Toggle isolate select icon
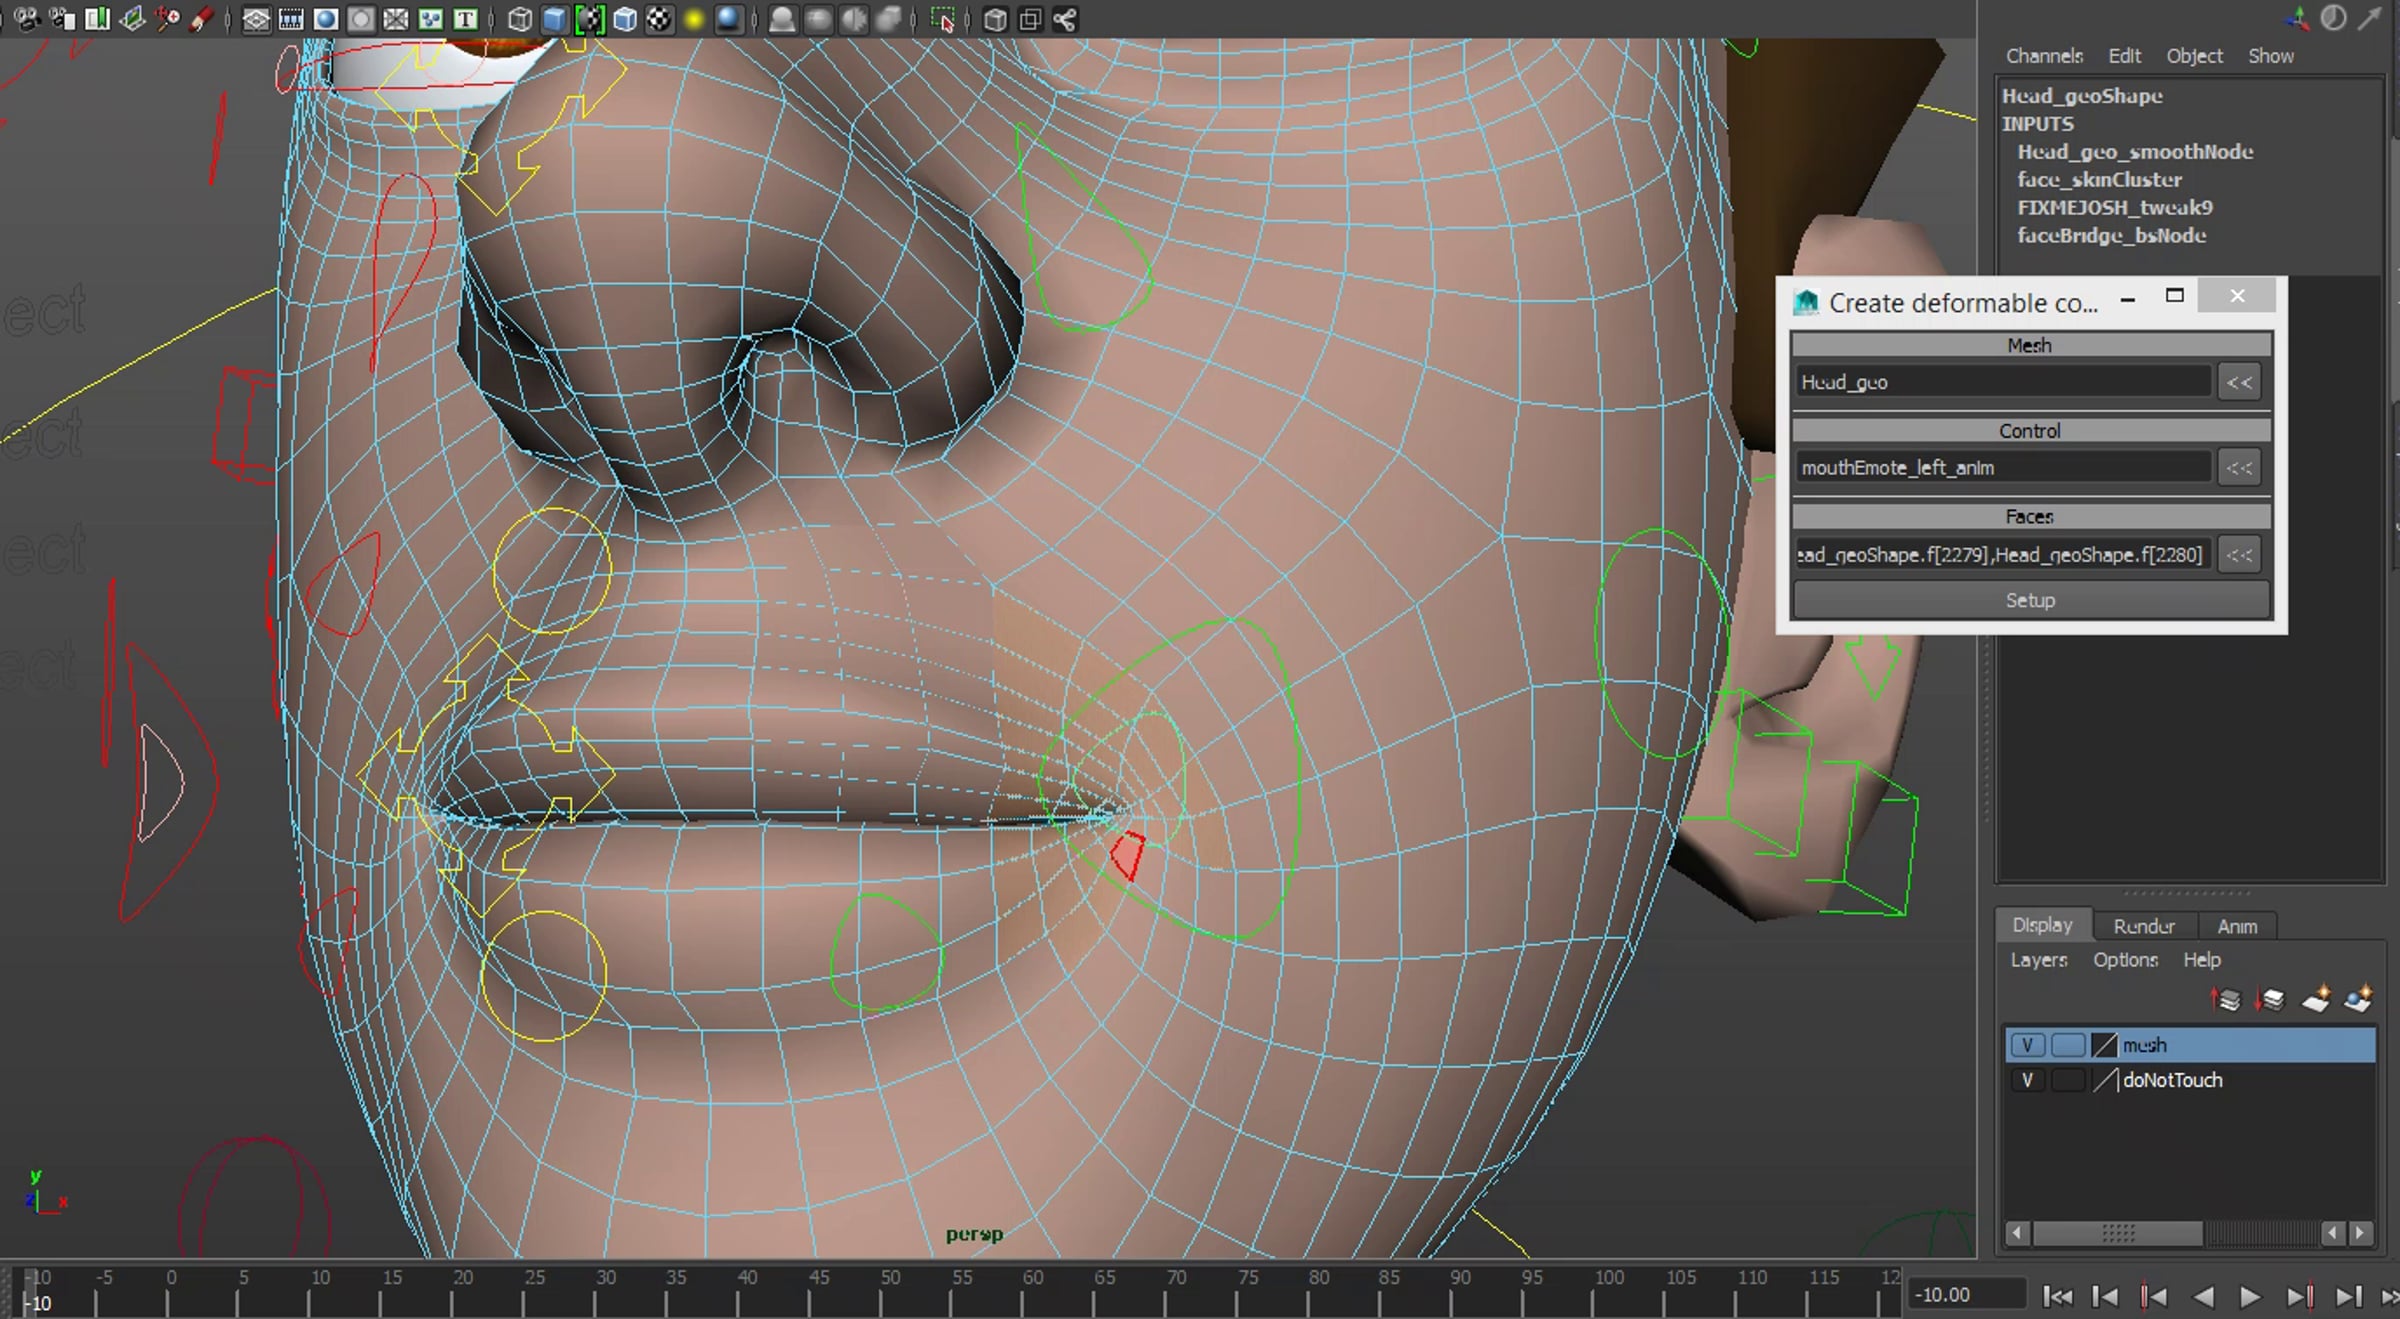The height and width of the screenshot is (1319, 2400). click(x=942, y=19)
